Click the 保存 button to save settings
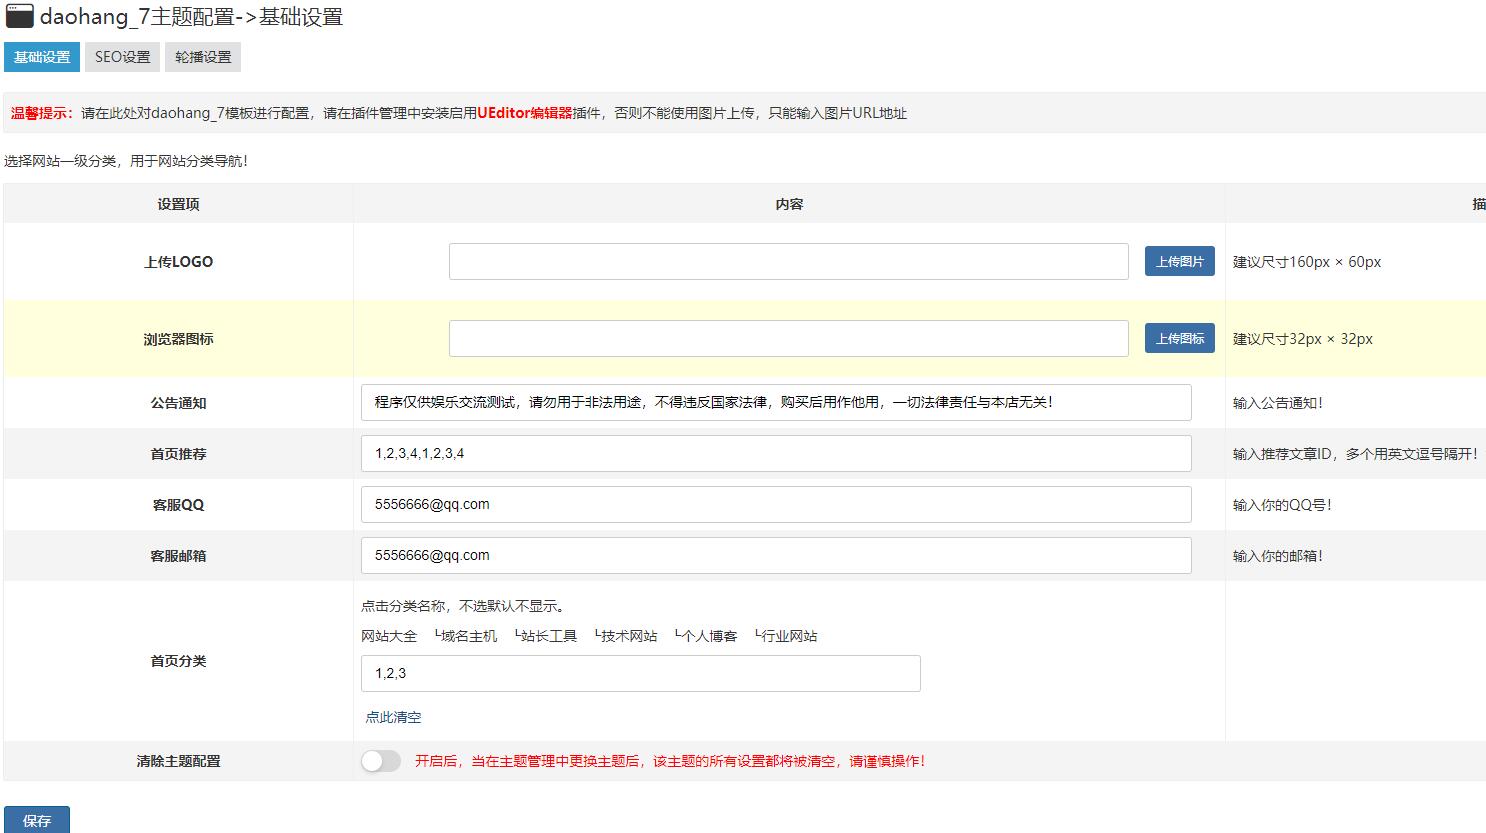1486x833 pixels. point(36,820)
